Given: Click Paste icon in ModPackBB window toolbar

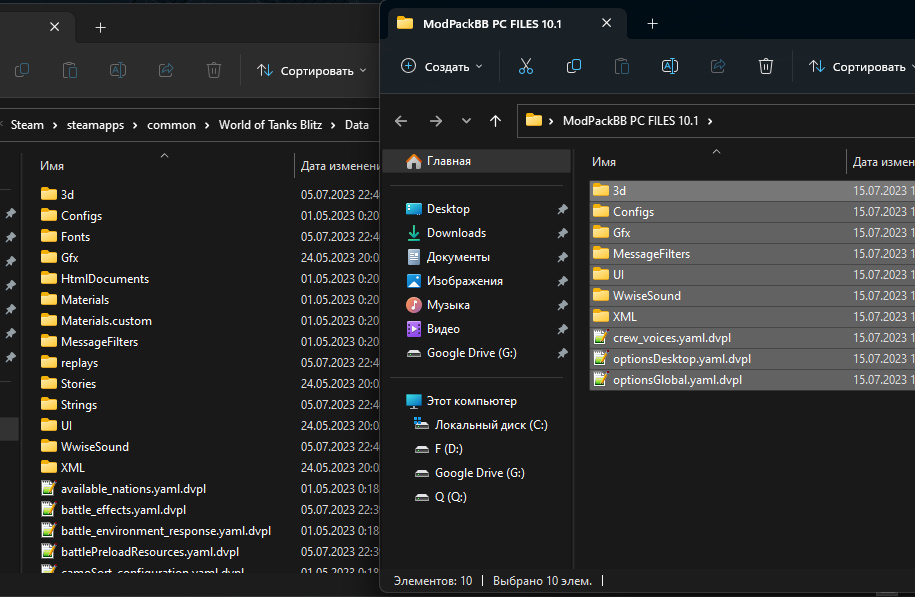Looking at the screenshot, I should (x=621, y=67).
